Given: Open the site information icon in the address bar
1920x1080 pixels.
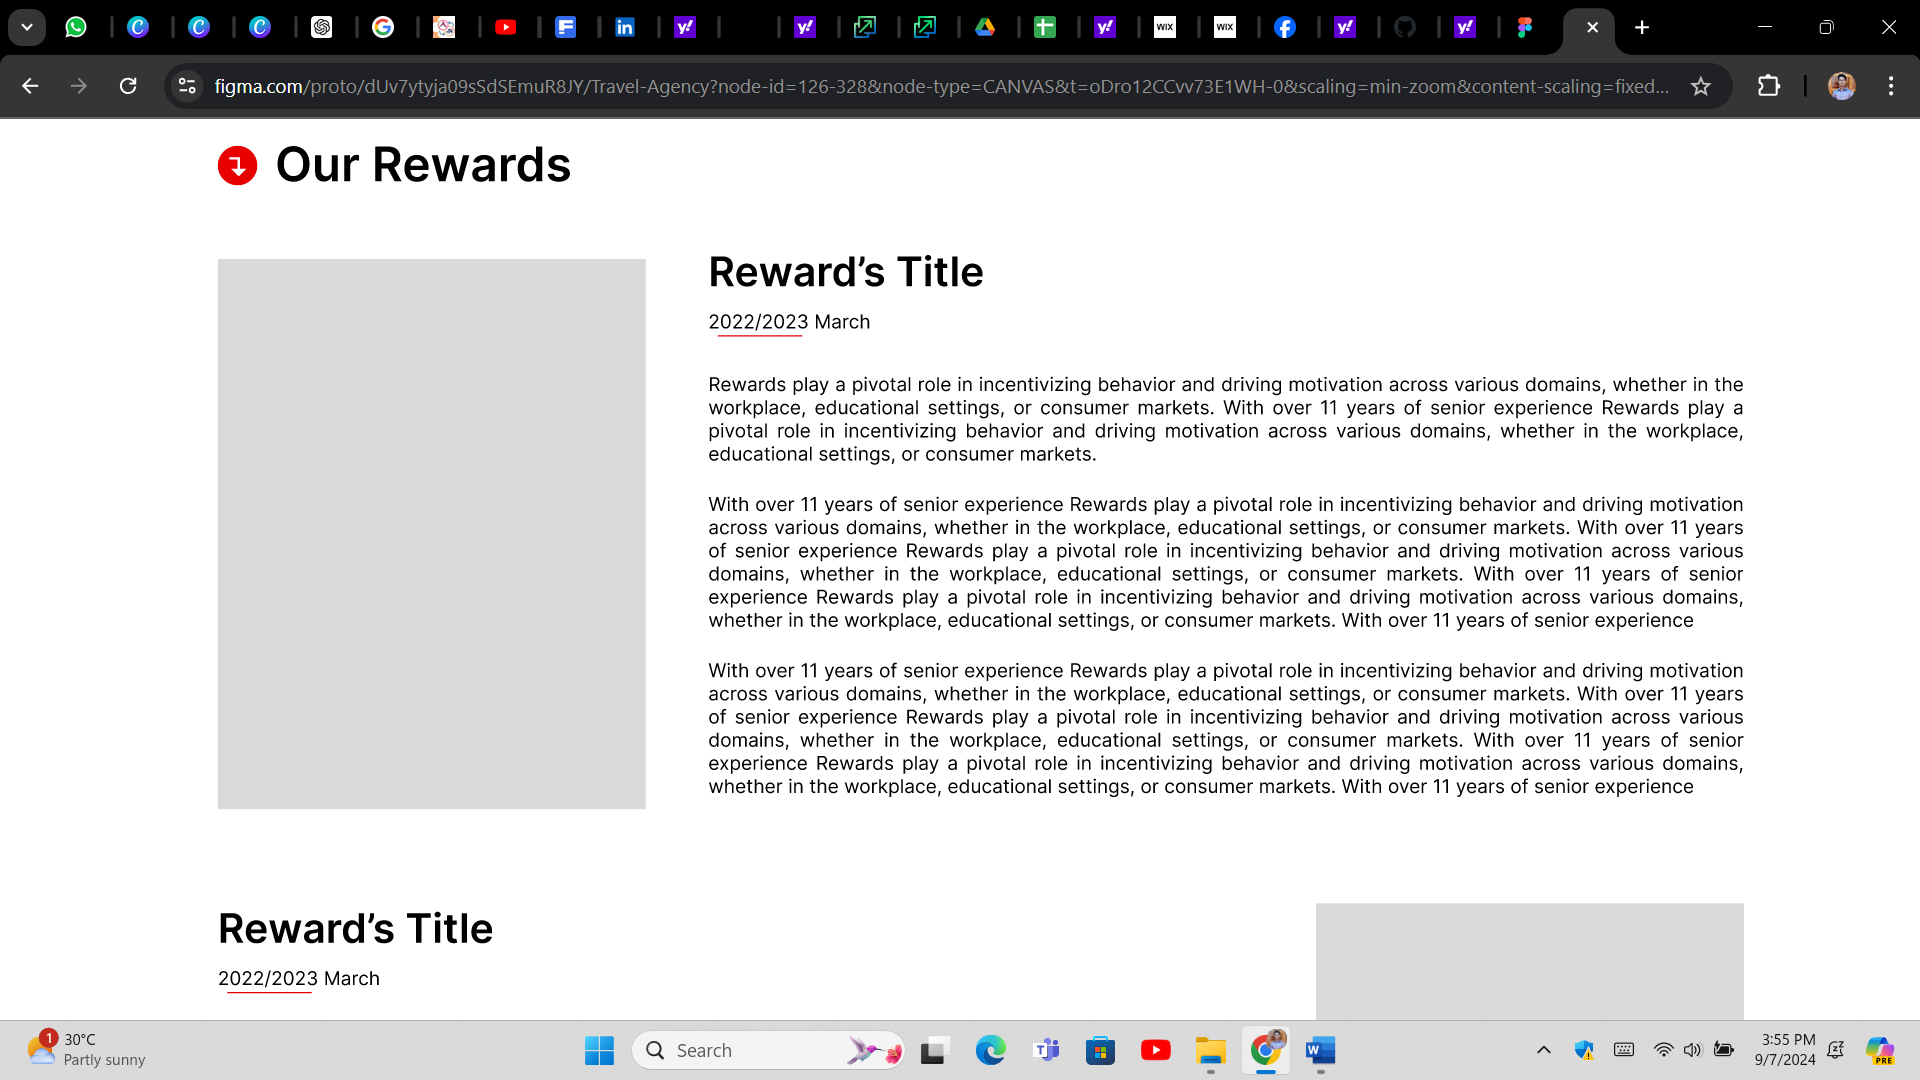Looking at the screenshot, I should pyautogui.click(x=187, y=86).
